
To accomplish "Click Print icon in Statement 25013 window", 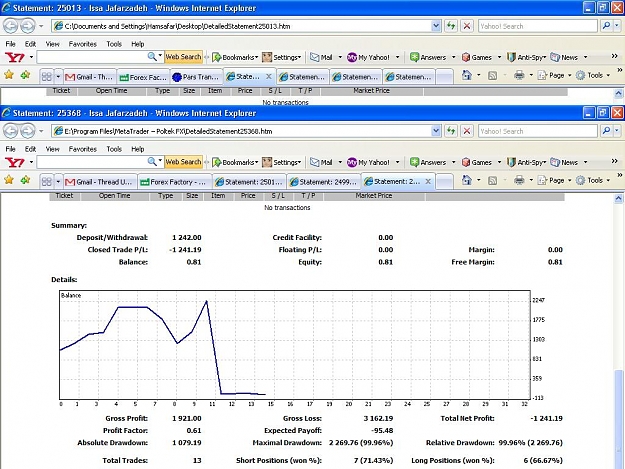I will [519, 75].
